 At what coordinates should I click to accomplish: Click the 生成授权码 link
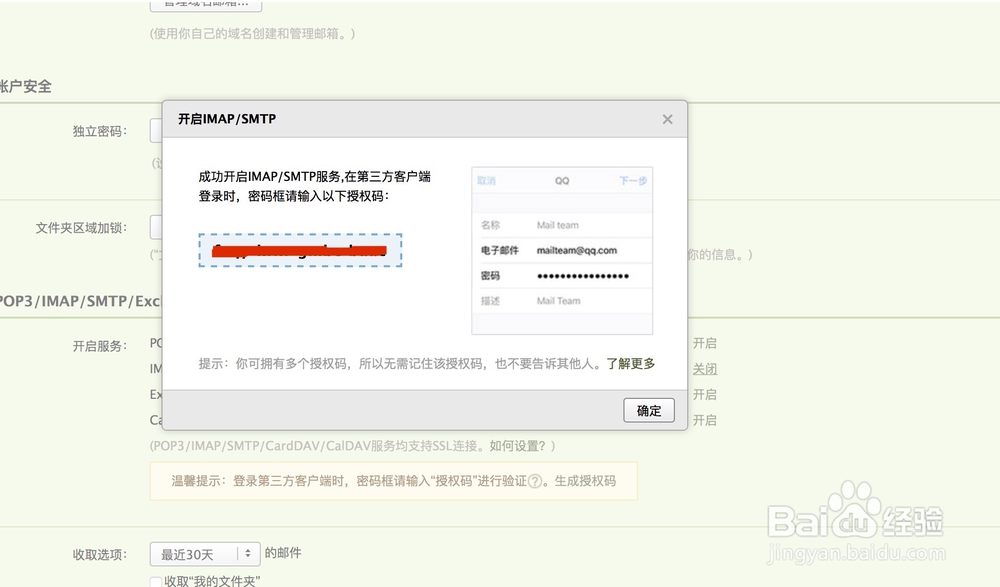coord(585,480)
